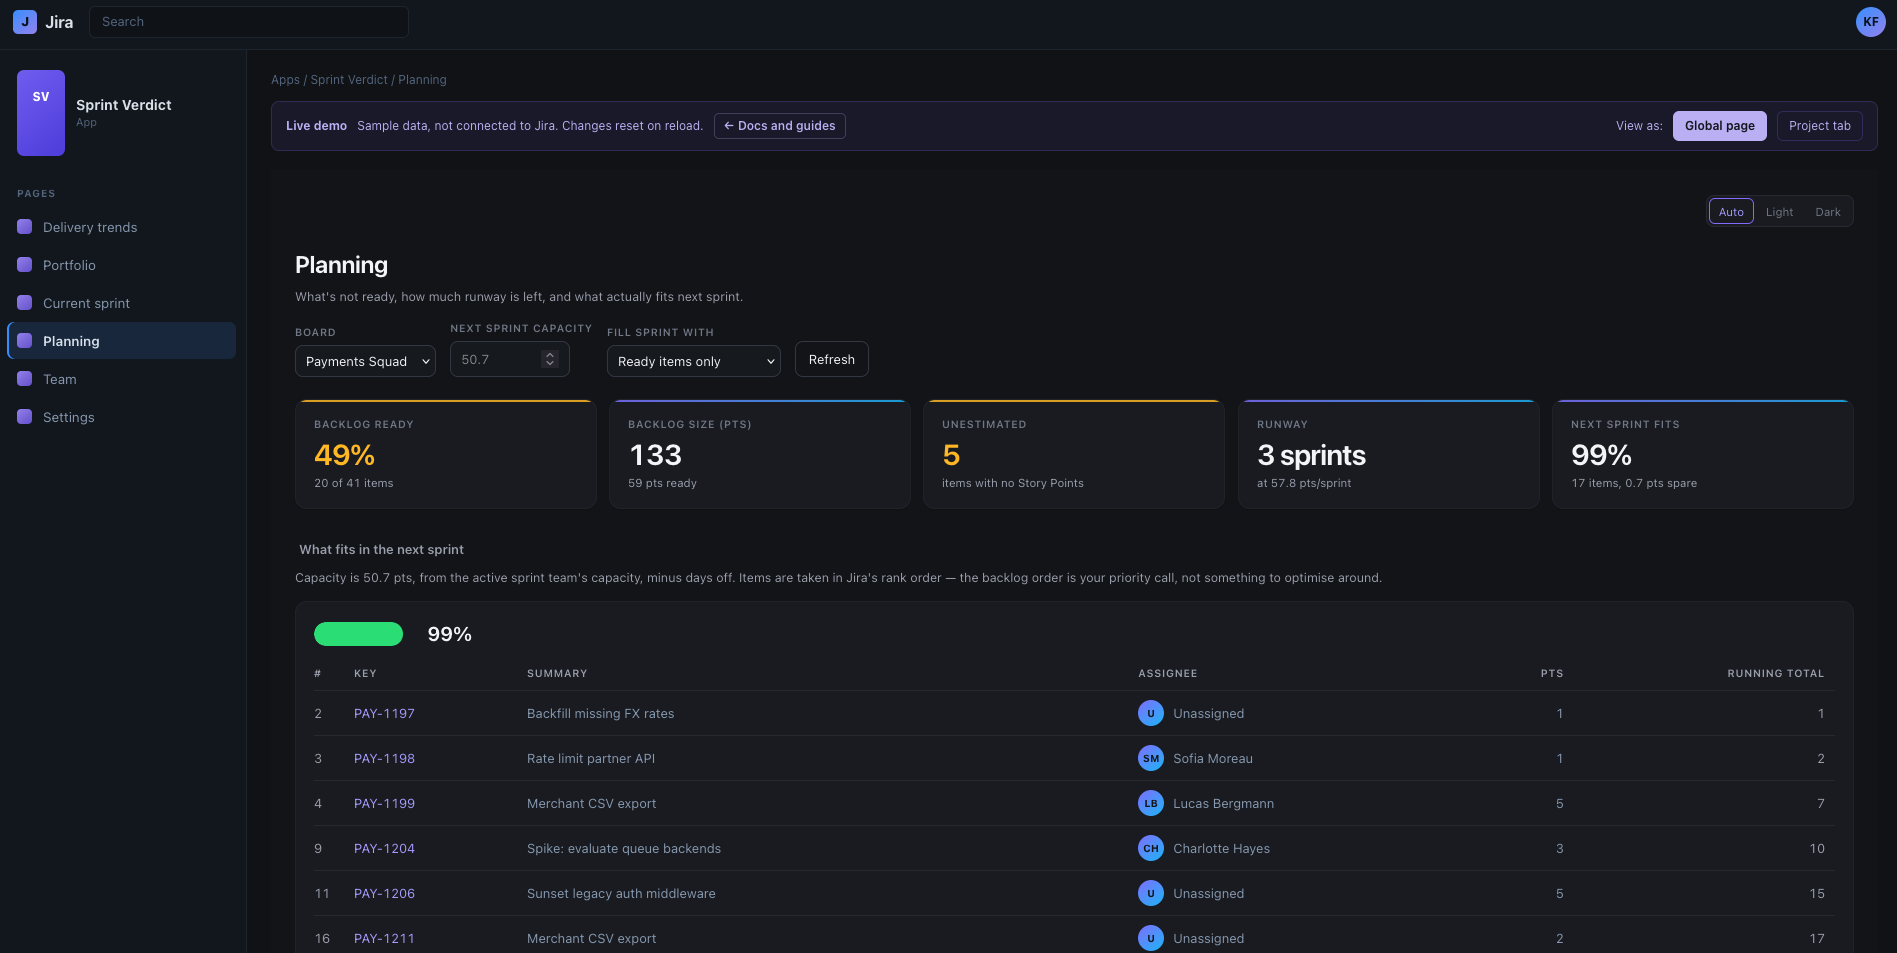Open the Ready items only dropdown

coord(694,361)
